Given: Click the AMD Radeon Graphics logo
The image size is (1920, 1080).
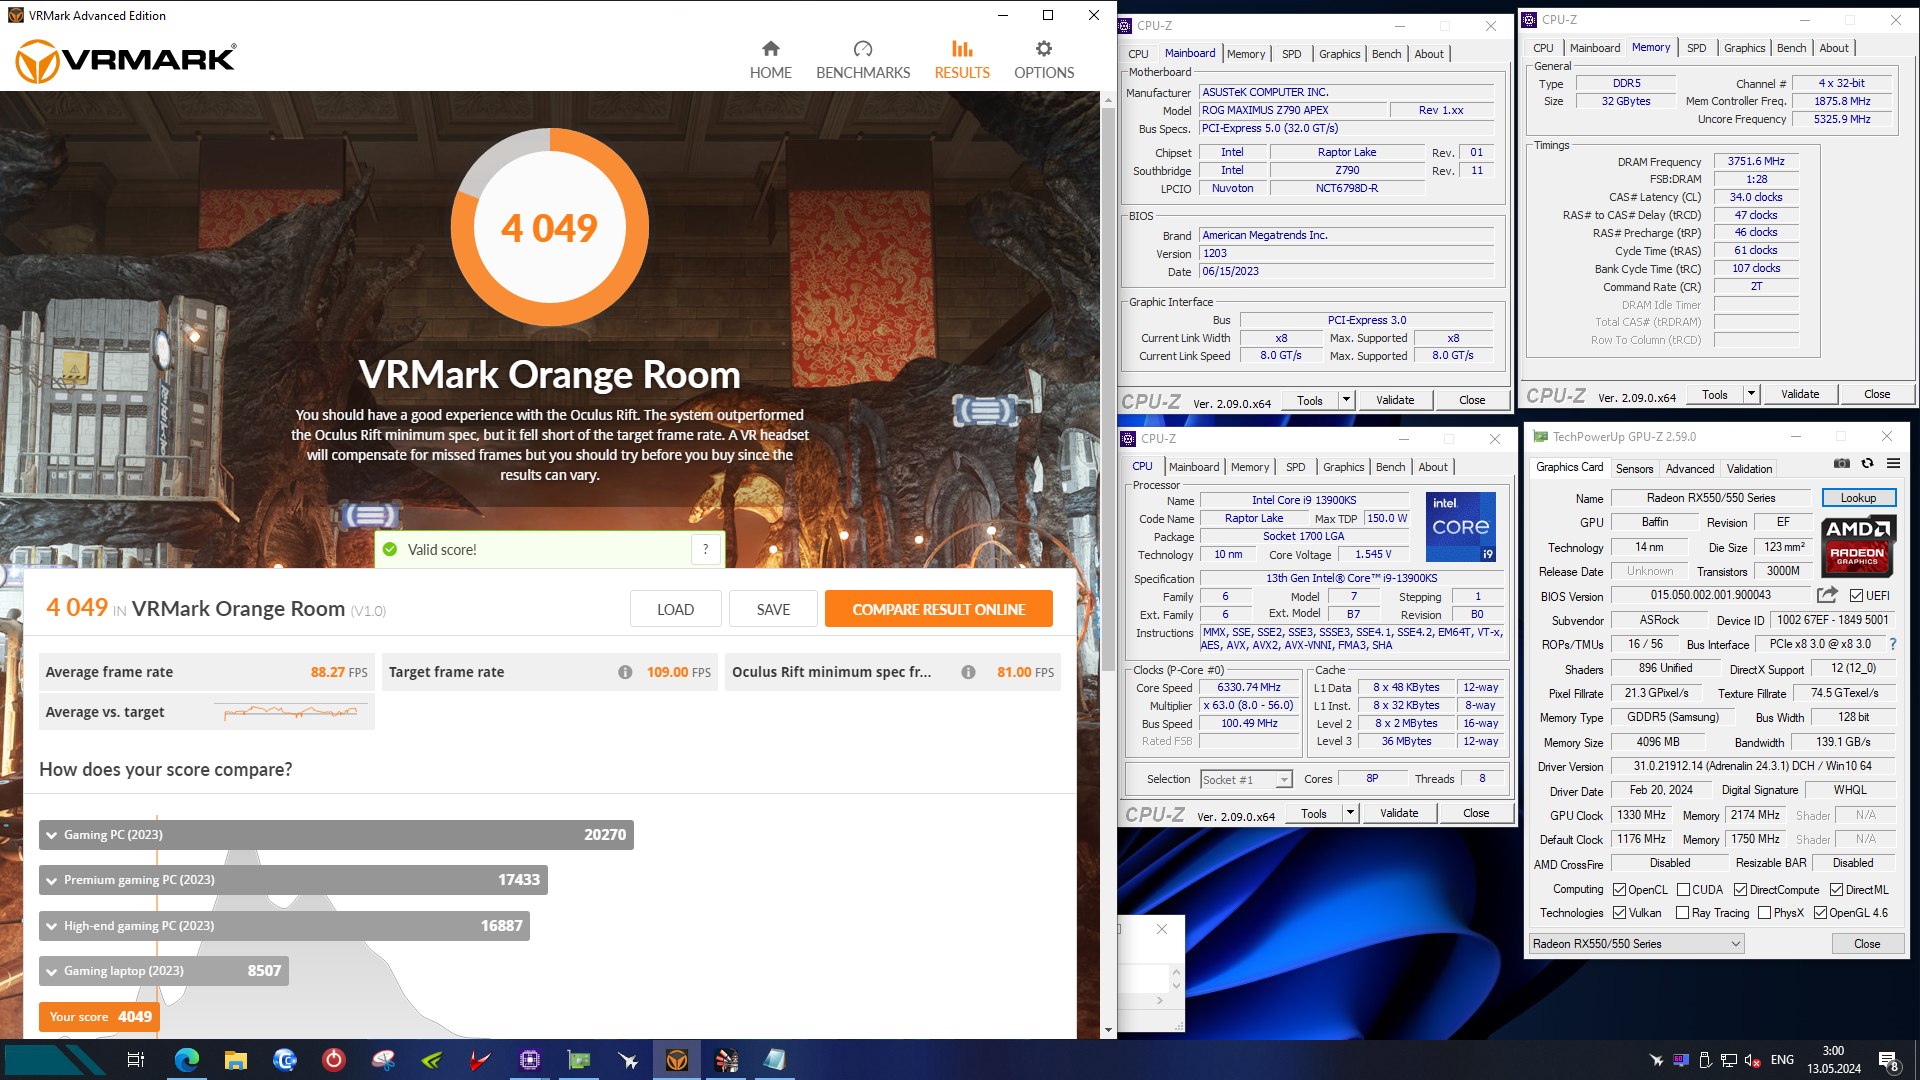Looking at the screenshot, I should [1858, 547].
